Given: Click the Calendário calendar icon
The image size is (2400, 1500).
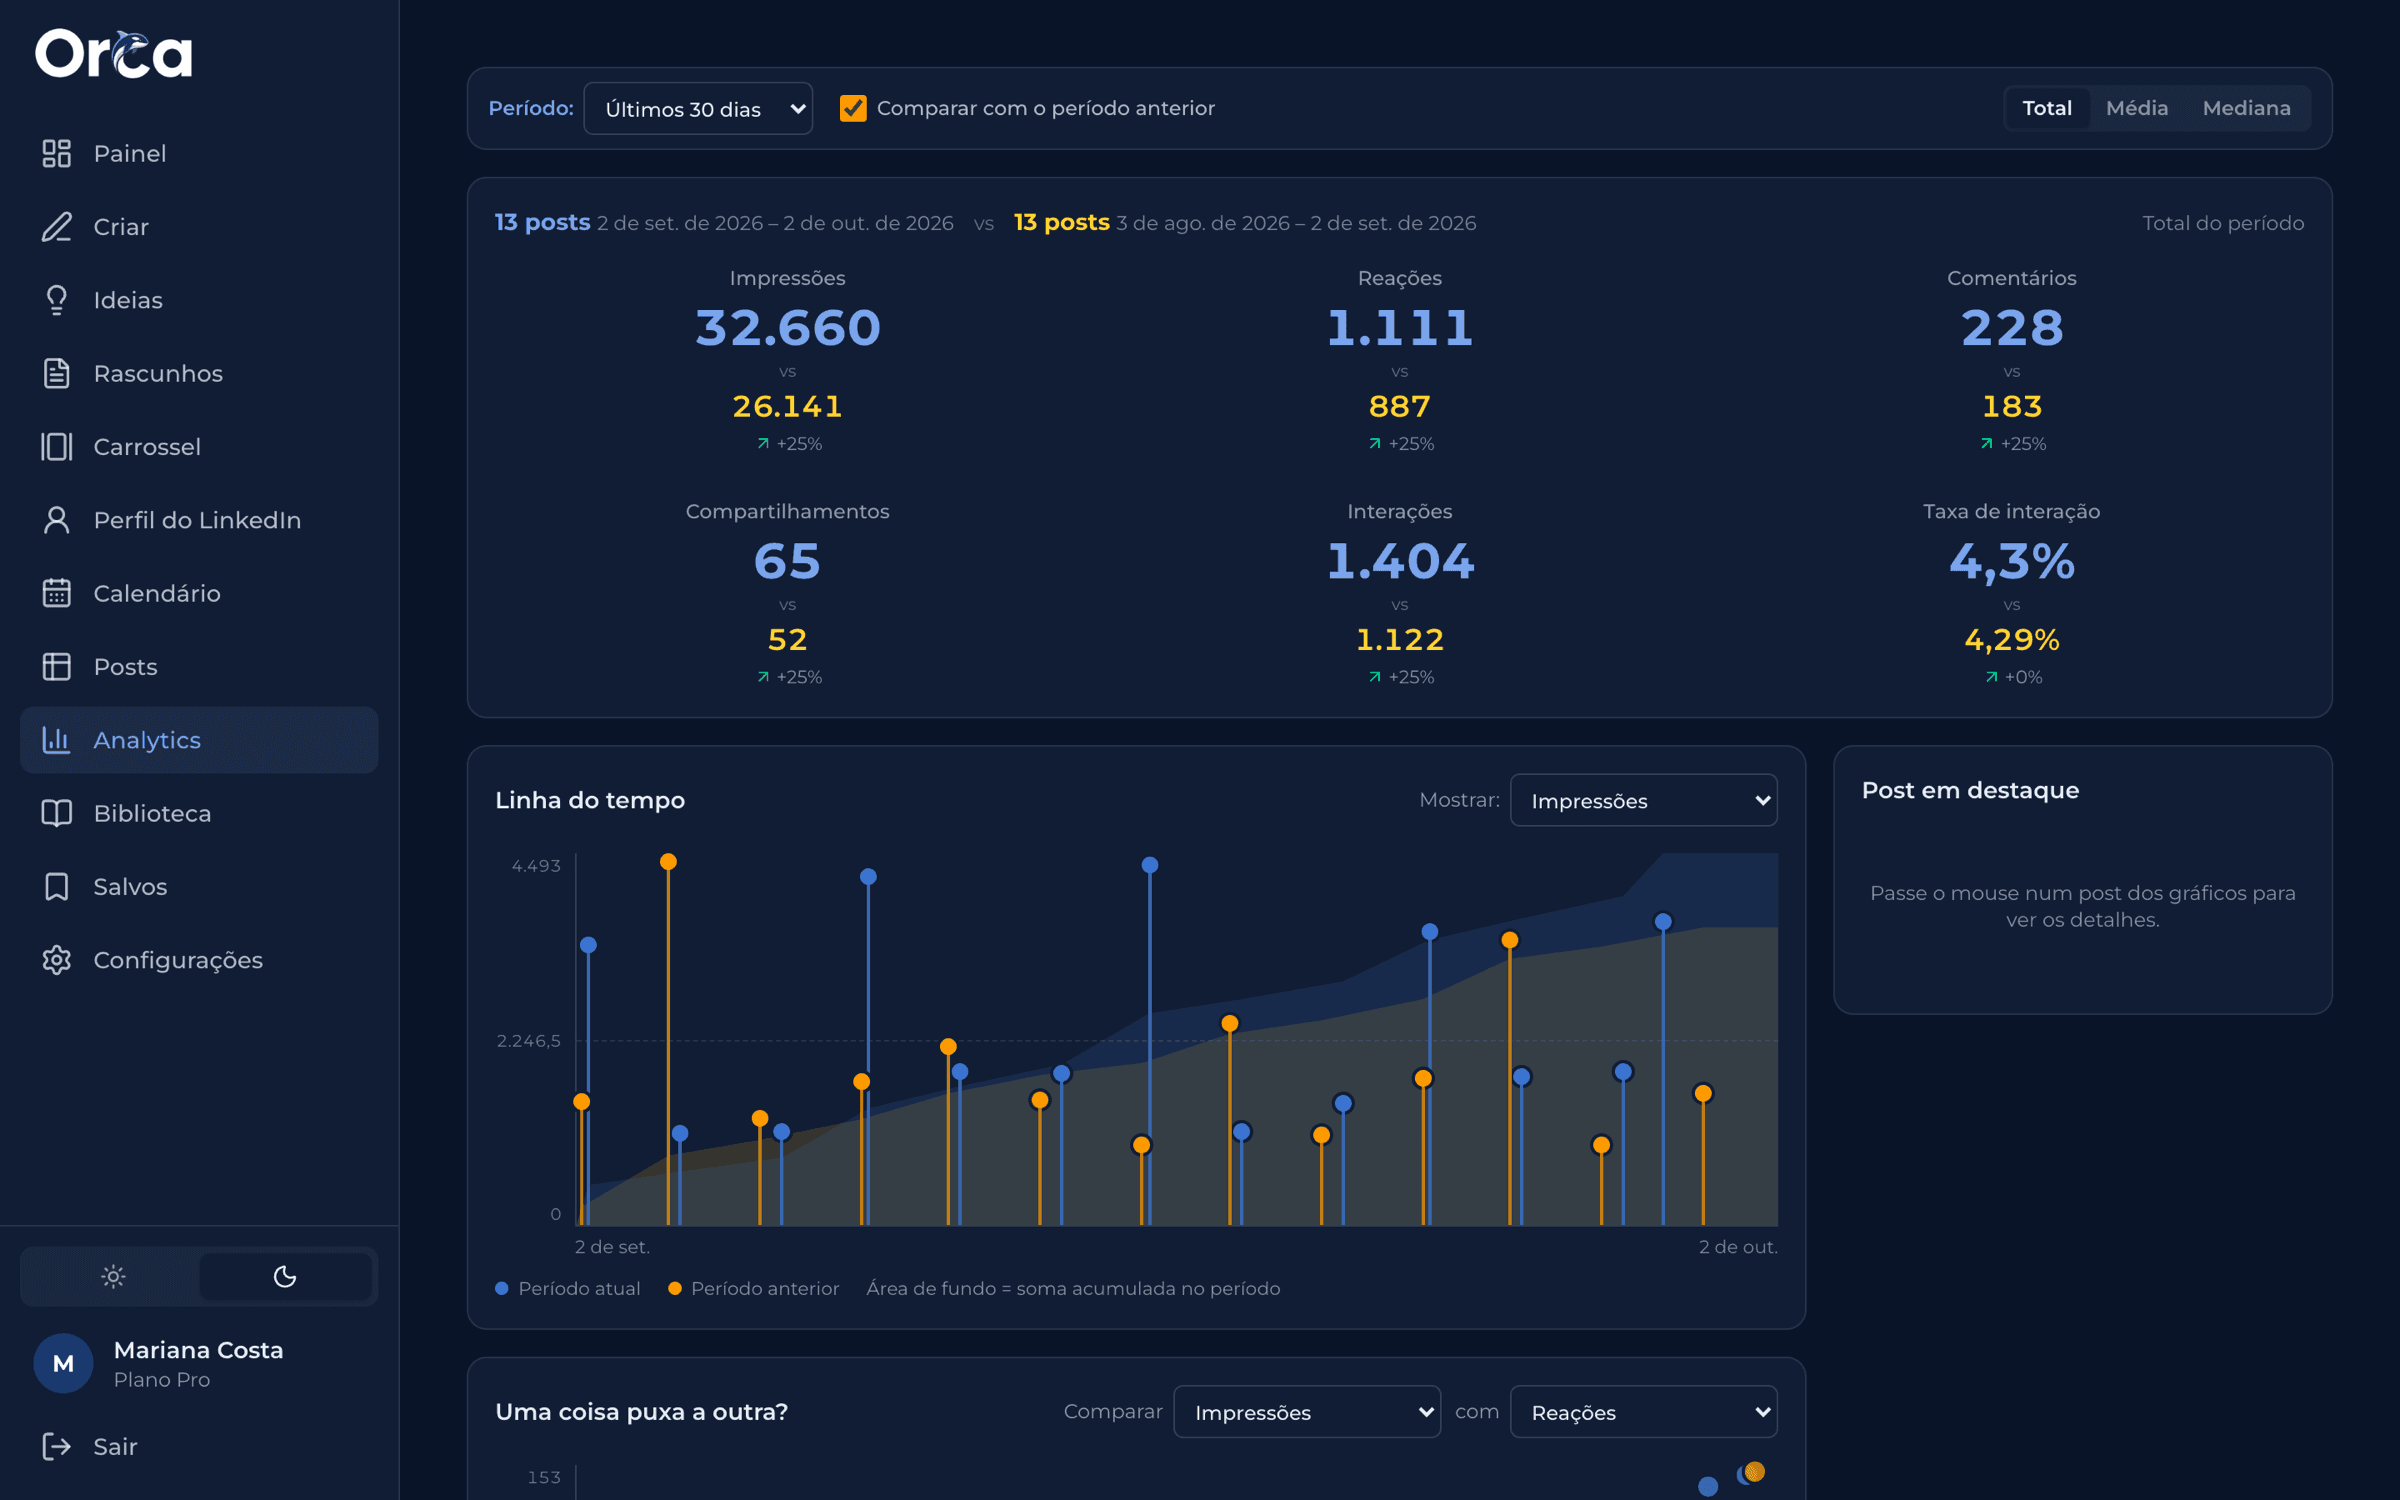Looking at the screenshot, I should tap(57, 593).
